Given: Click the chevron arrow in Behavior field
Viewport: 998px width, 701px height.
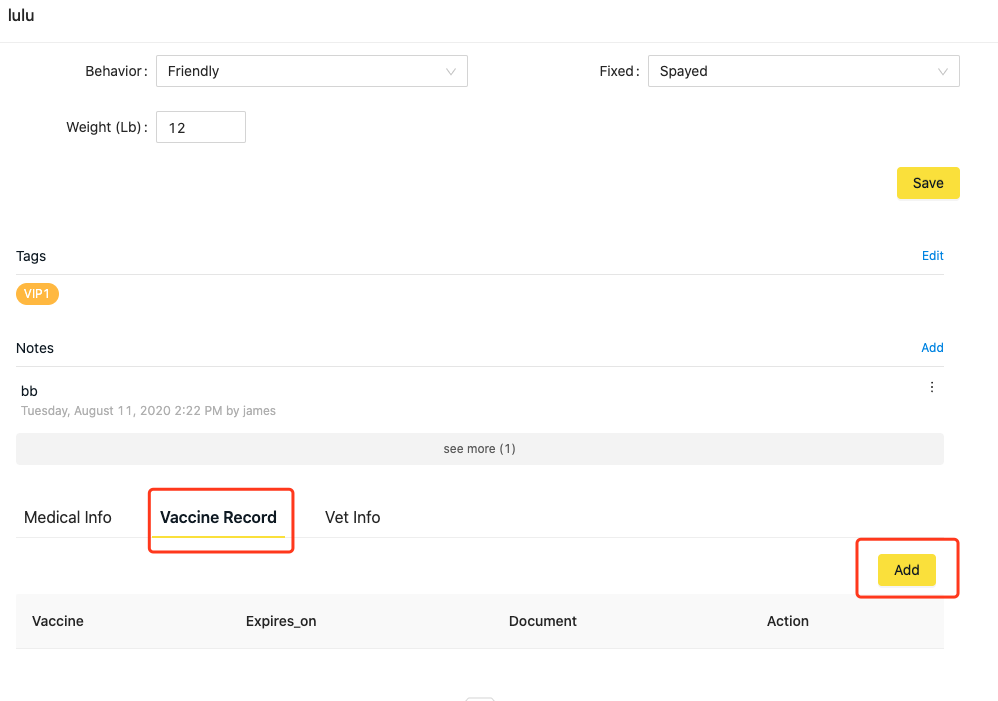Looking at the screenshot, I should pos(451,71).
